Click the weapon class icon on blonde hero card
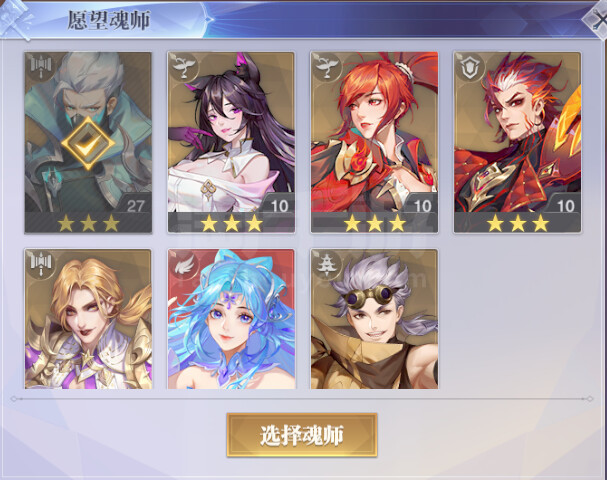 [40, 265]
